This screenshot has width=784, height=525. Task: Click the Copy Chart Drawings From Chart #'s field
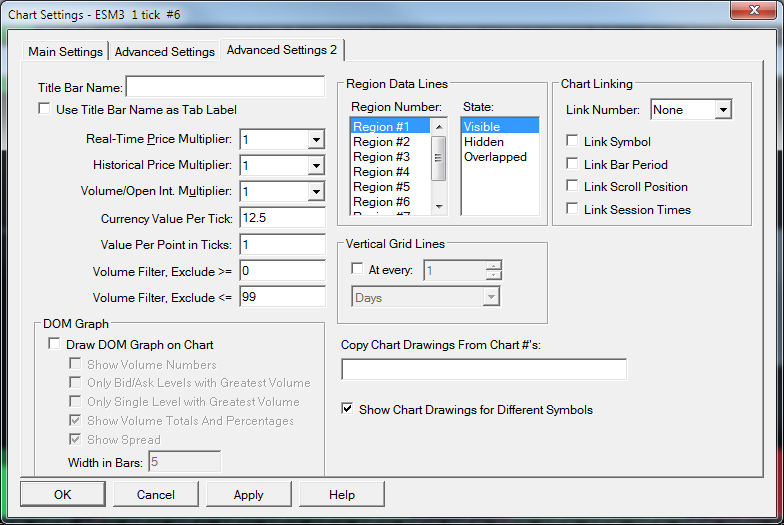click(x=484, y=369)
